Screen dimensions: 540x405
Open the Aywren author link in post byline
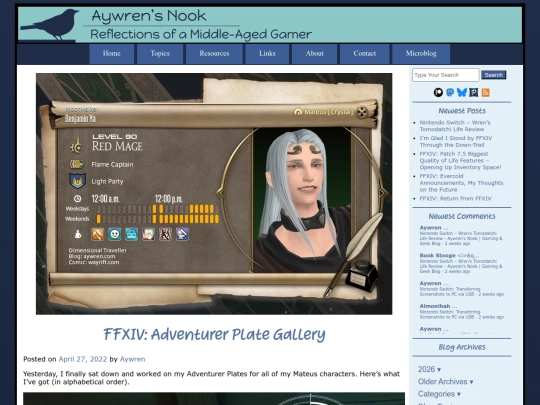click(x=132, y=359)
